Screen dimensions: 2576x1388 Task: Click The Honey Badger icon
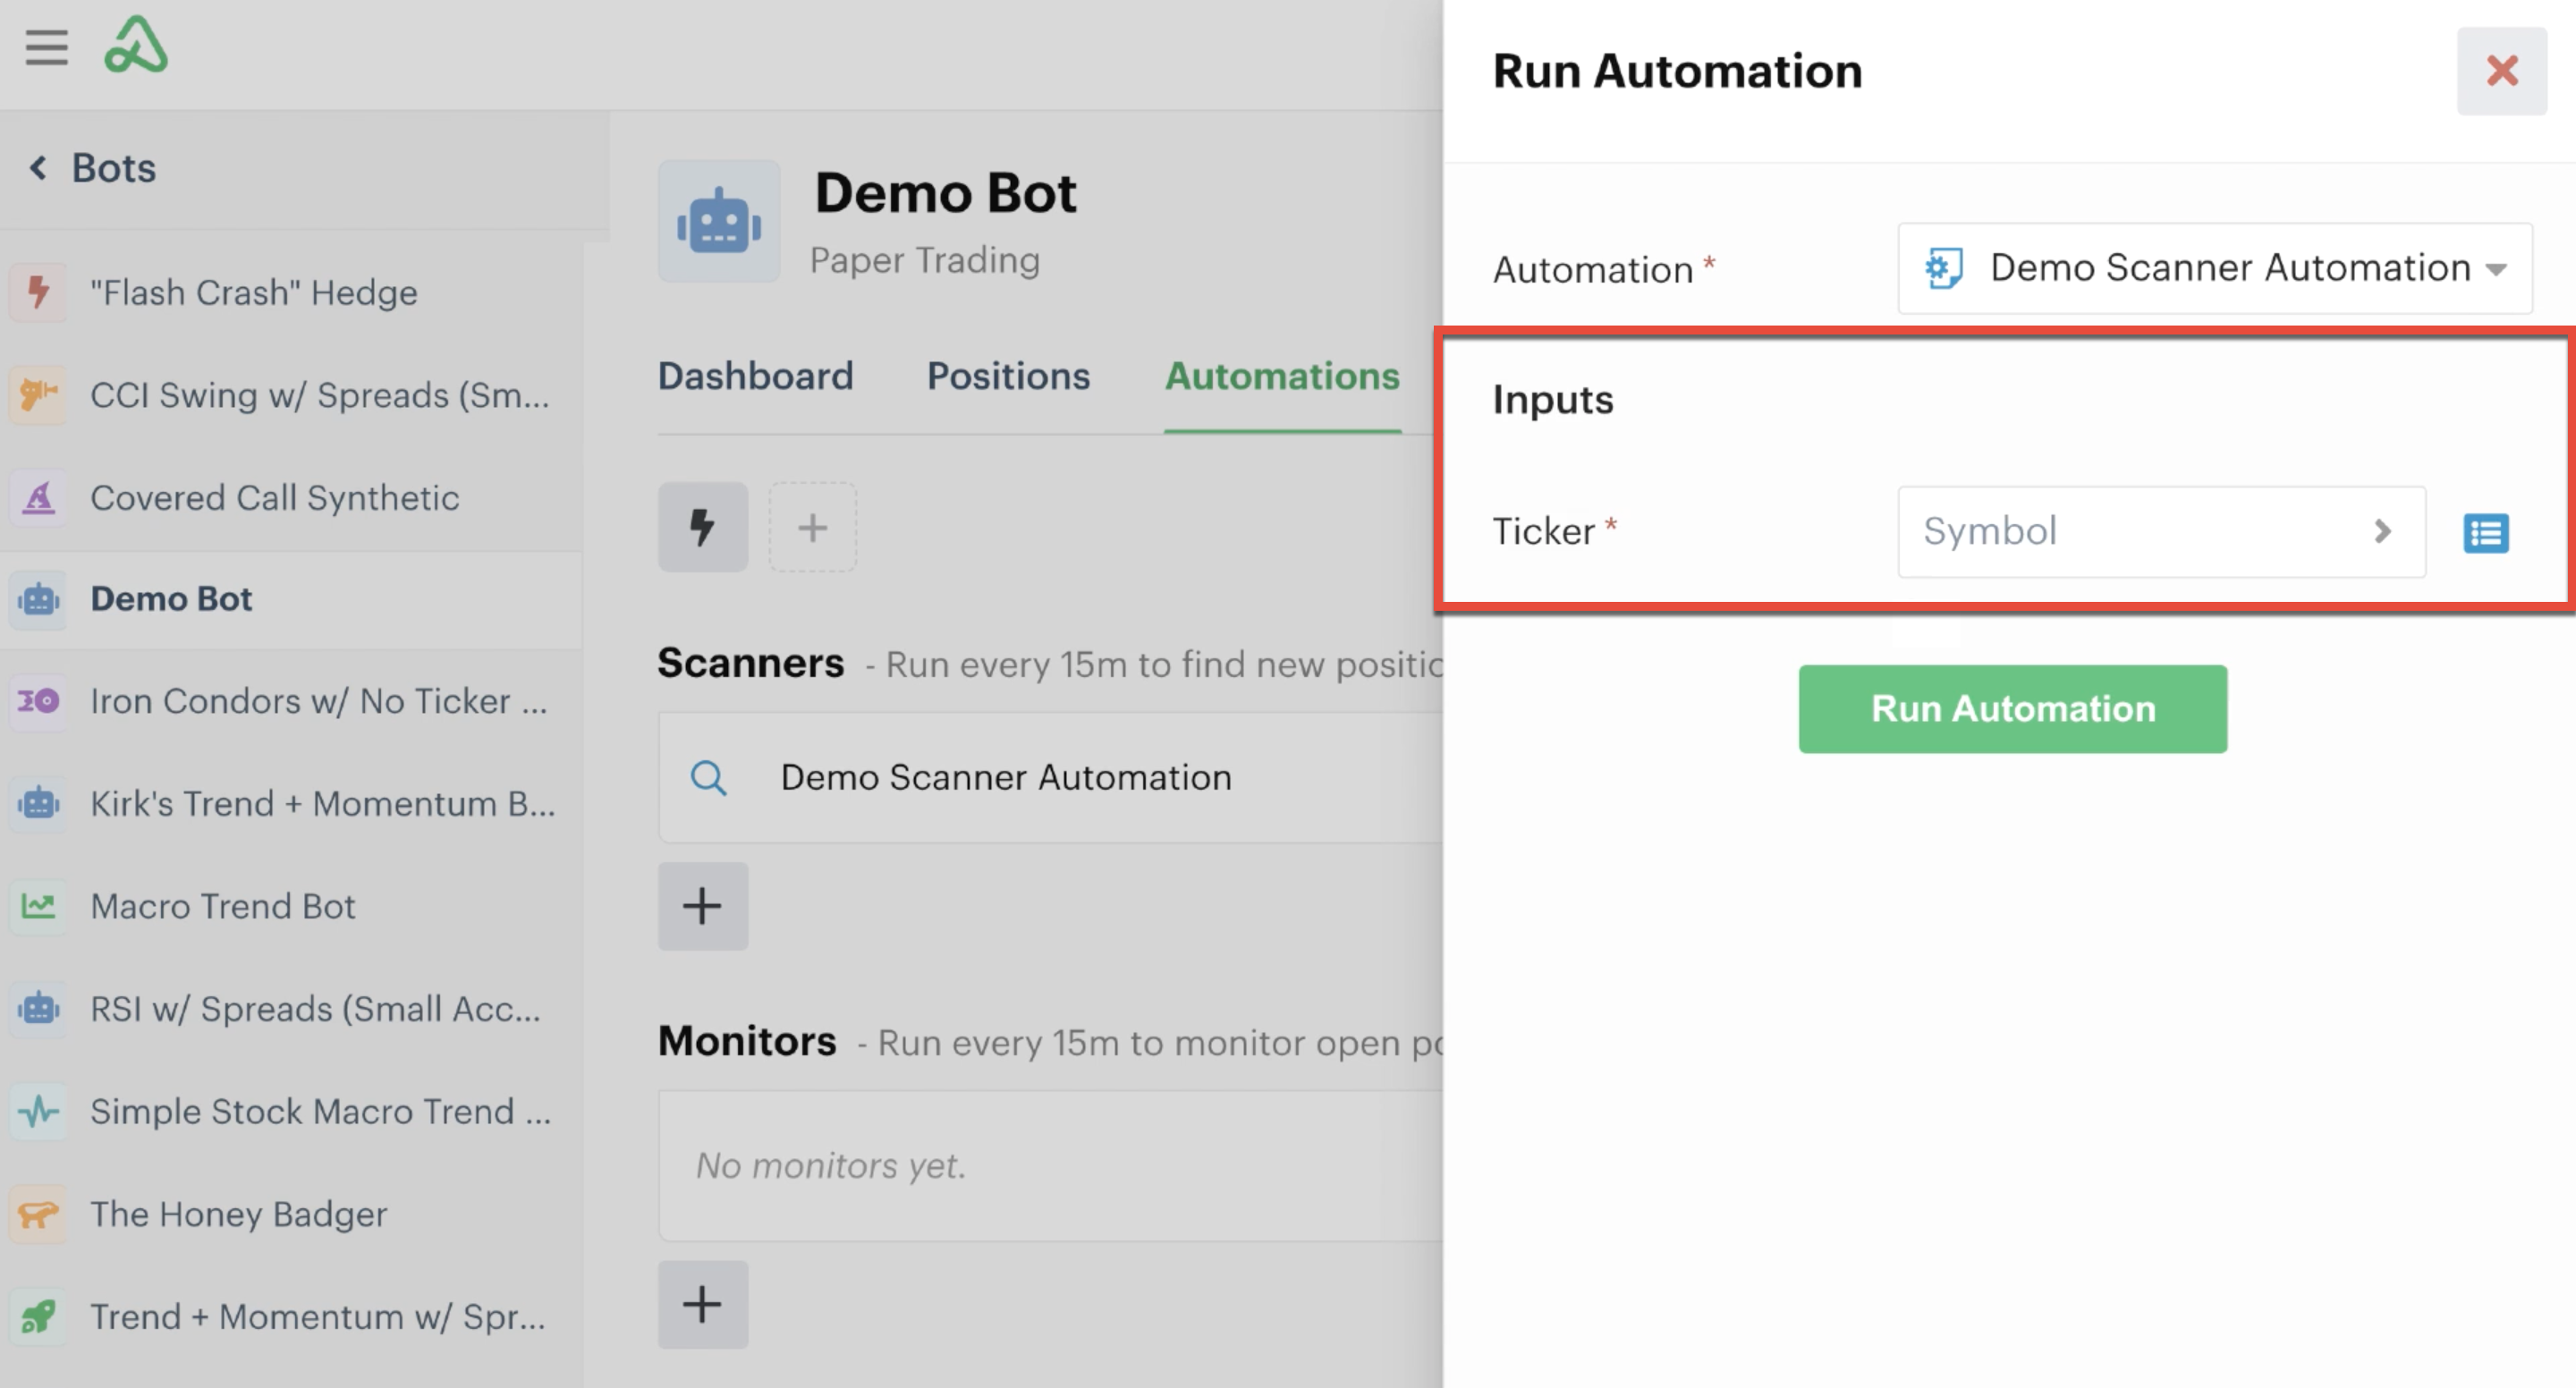pos(38,1214)
